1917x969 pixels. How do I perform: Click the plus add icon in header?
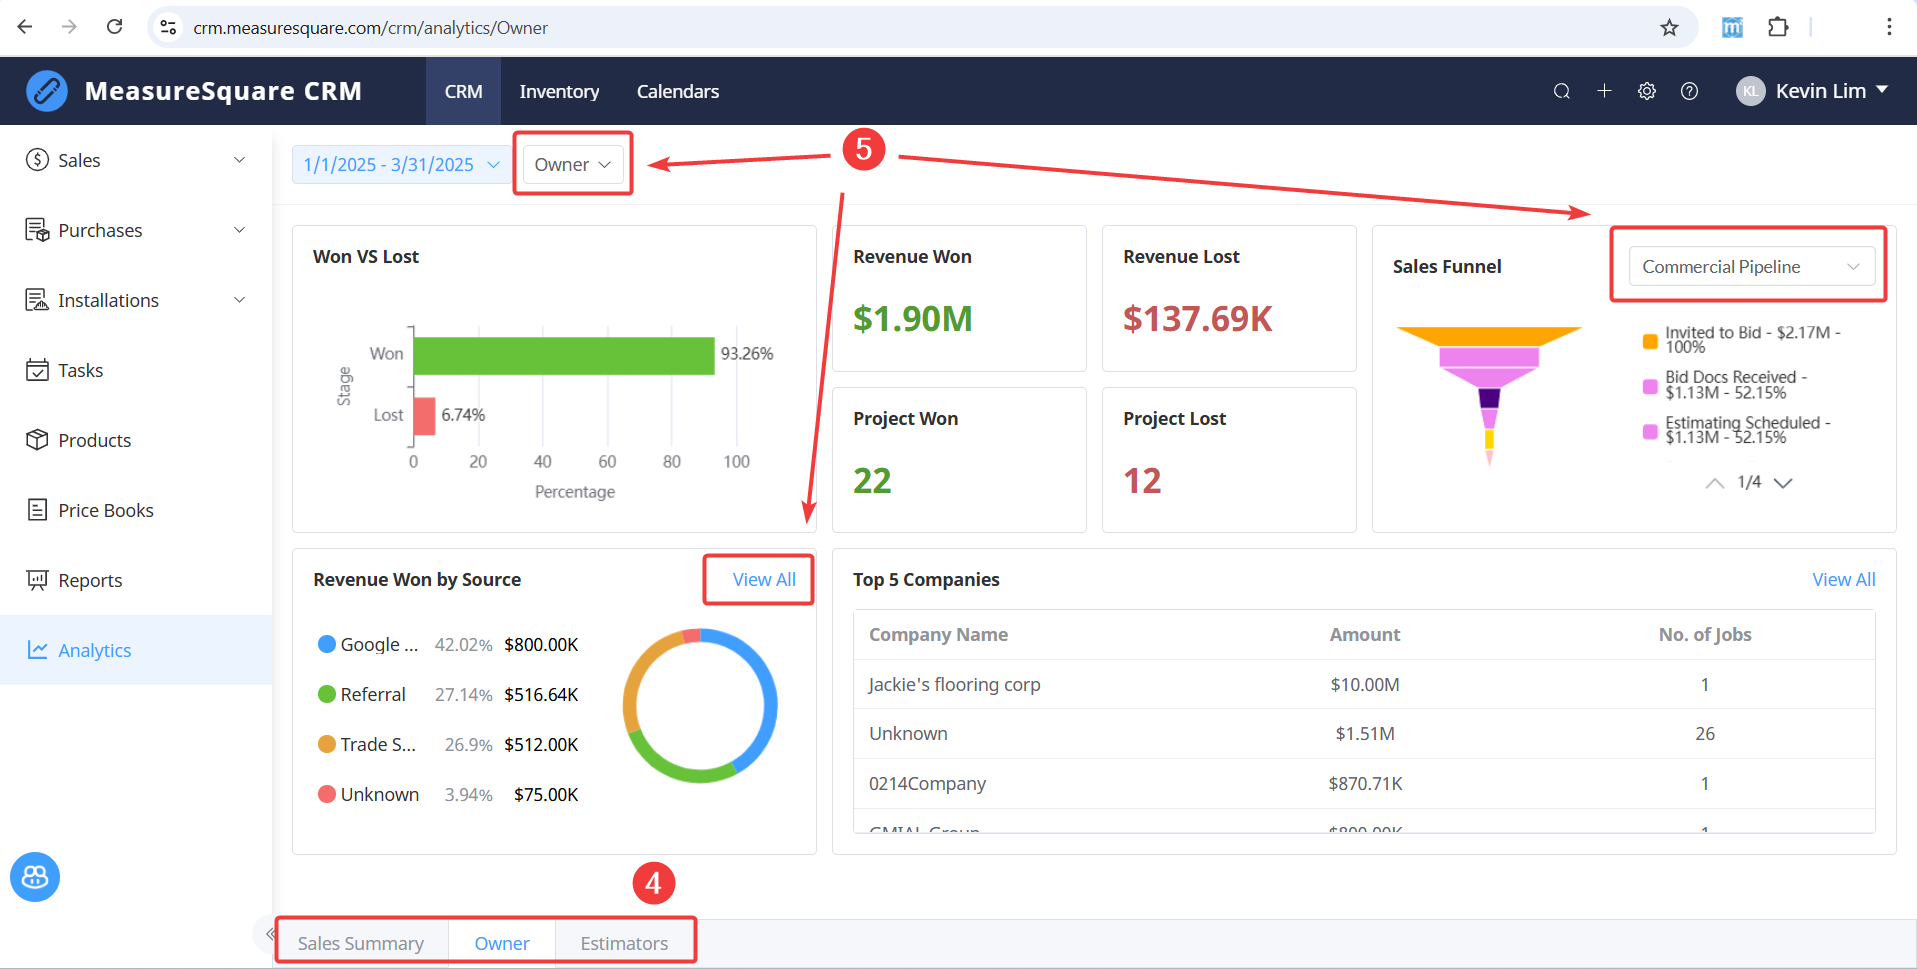[x=1604, y=91]
